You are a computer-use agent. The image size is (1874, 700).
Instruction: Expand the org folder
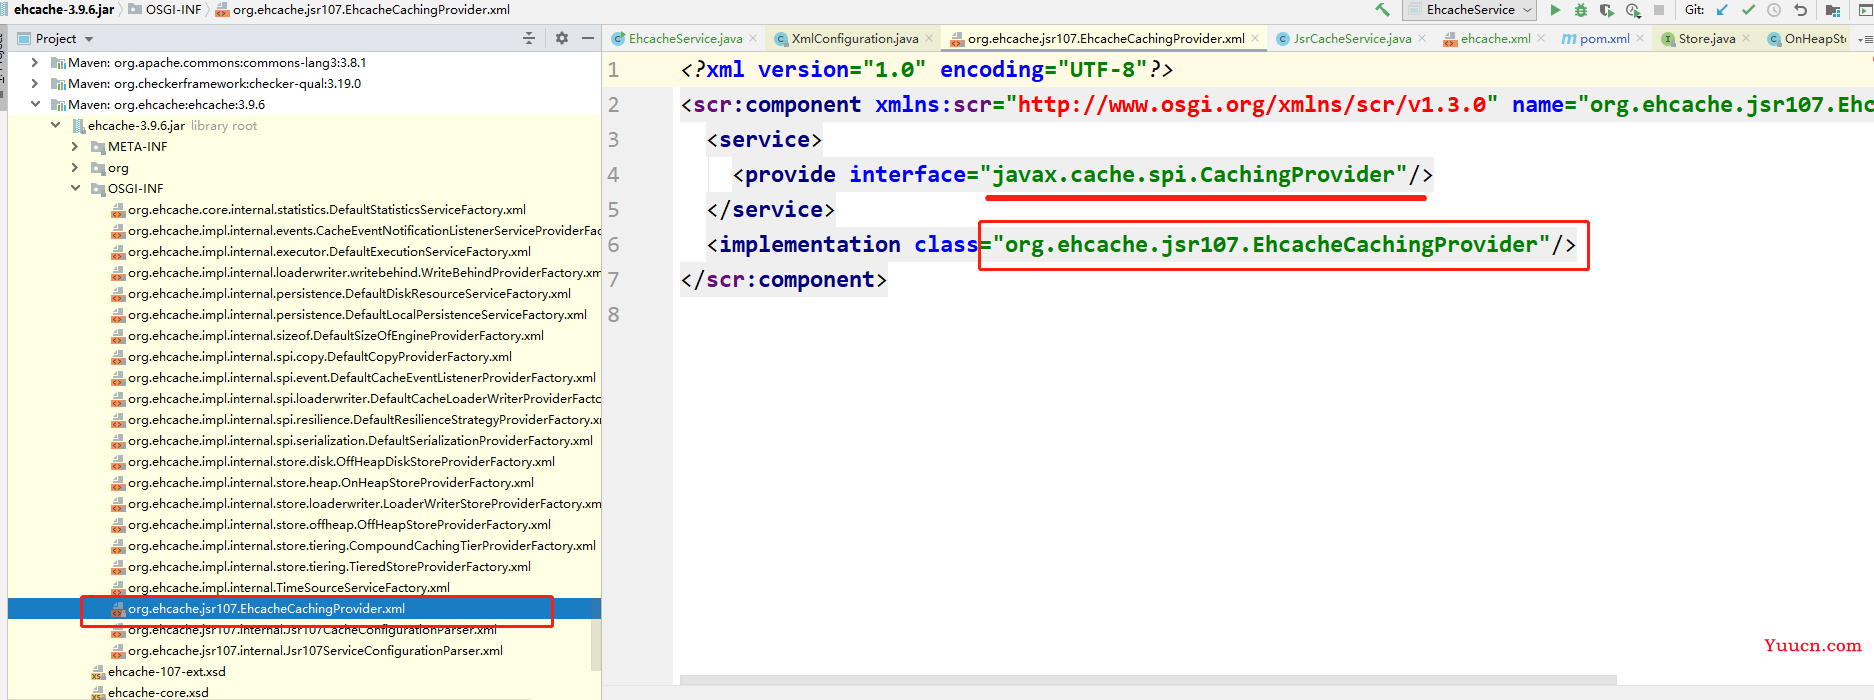coord(75,167)
